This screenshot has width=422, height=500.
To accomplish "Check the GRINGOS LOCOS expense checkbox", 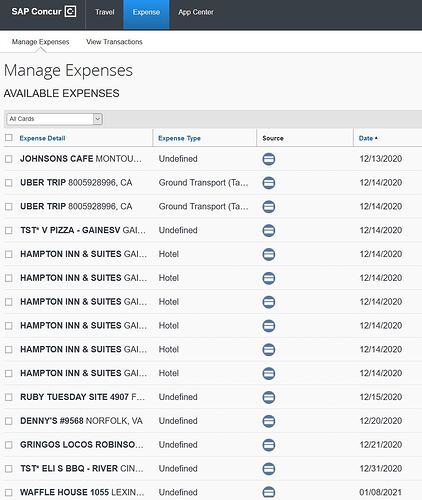I will (x=9, y=445).
